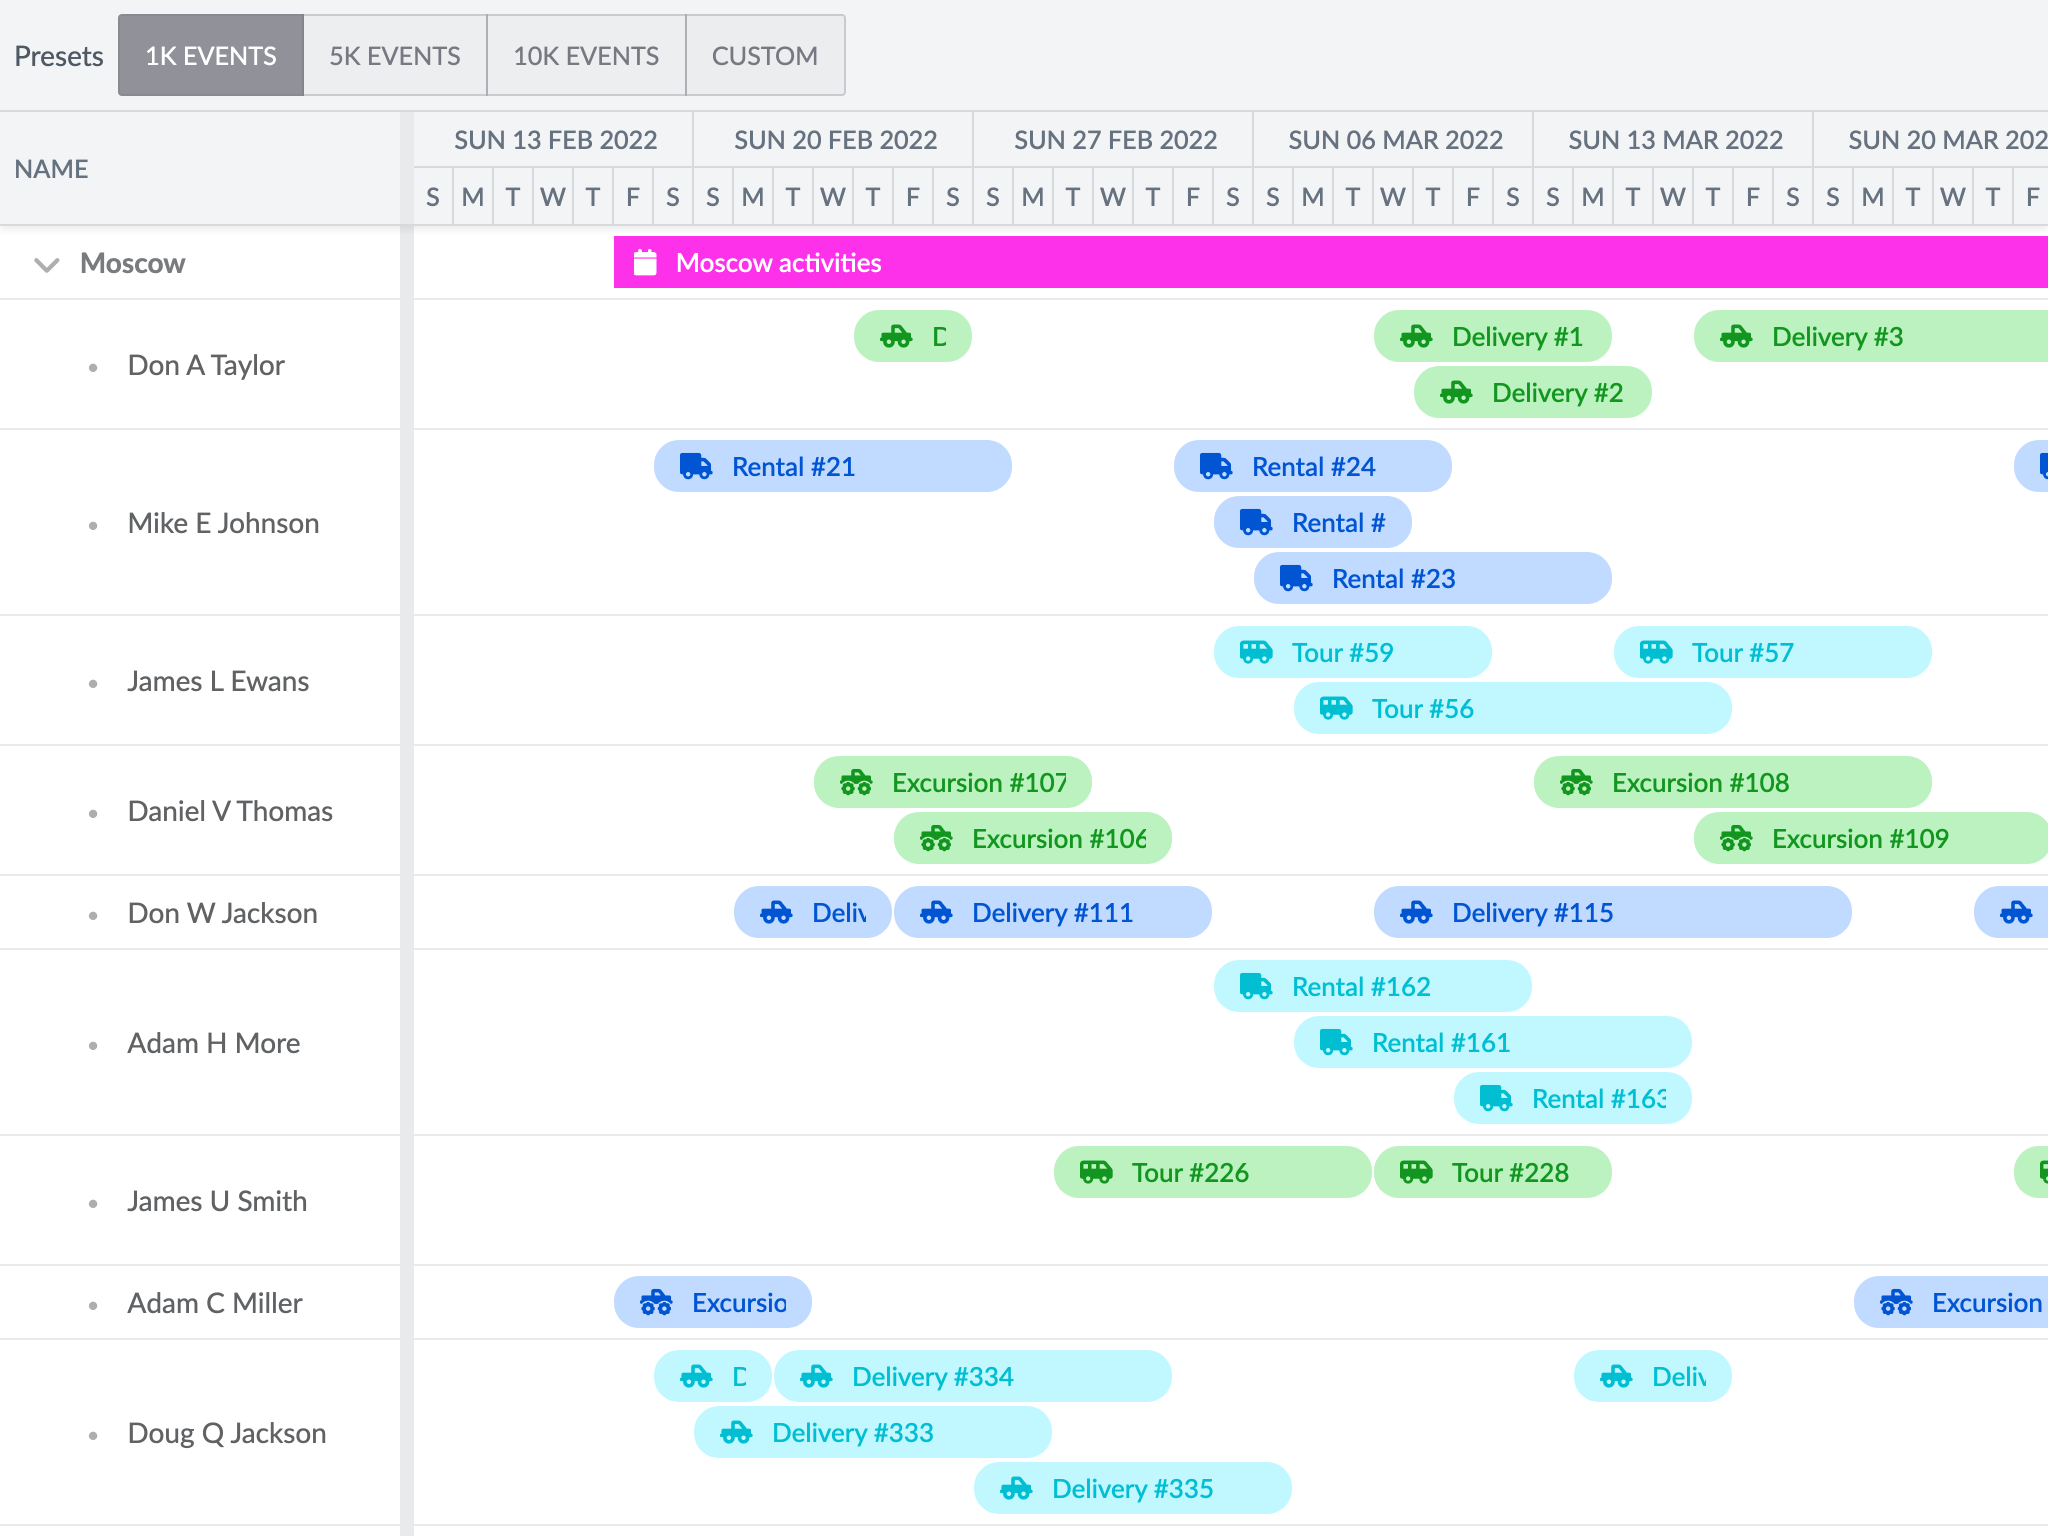Click the car icon on Delivery #111
2048x1536 pixels.
point(935,912)
